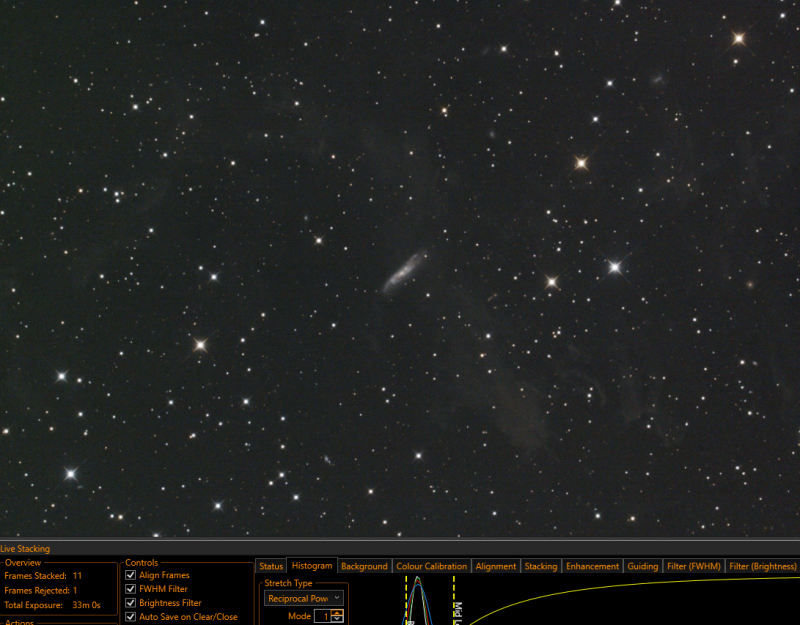Toggle the Brightness Filter checkbox

(131, 603)
